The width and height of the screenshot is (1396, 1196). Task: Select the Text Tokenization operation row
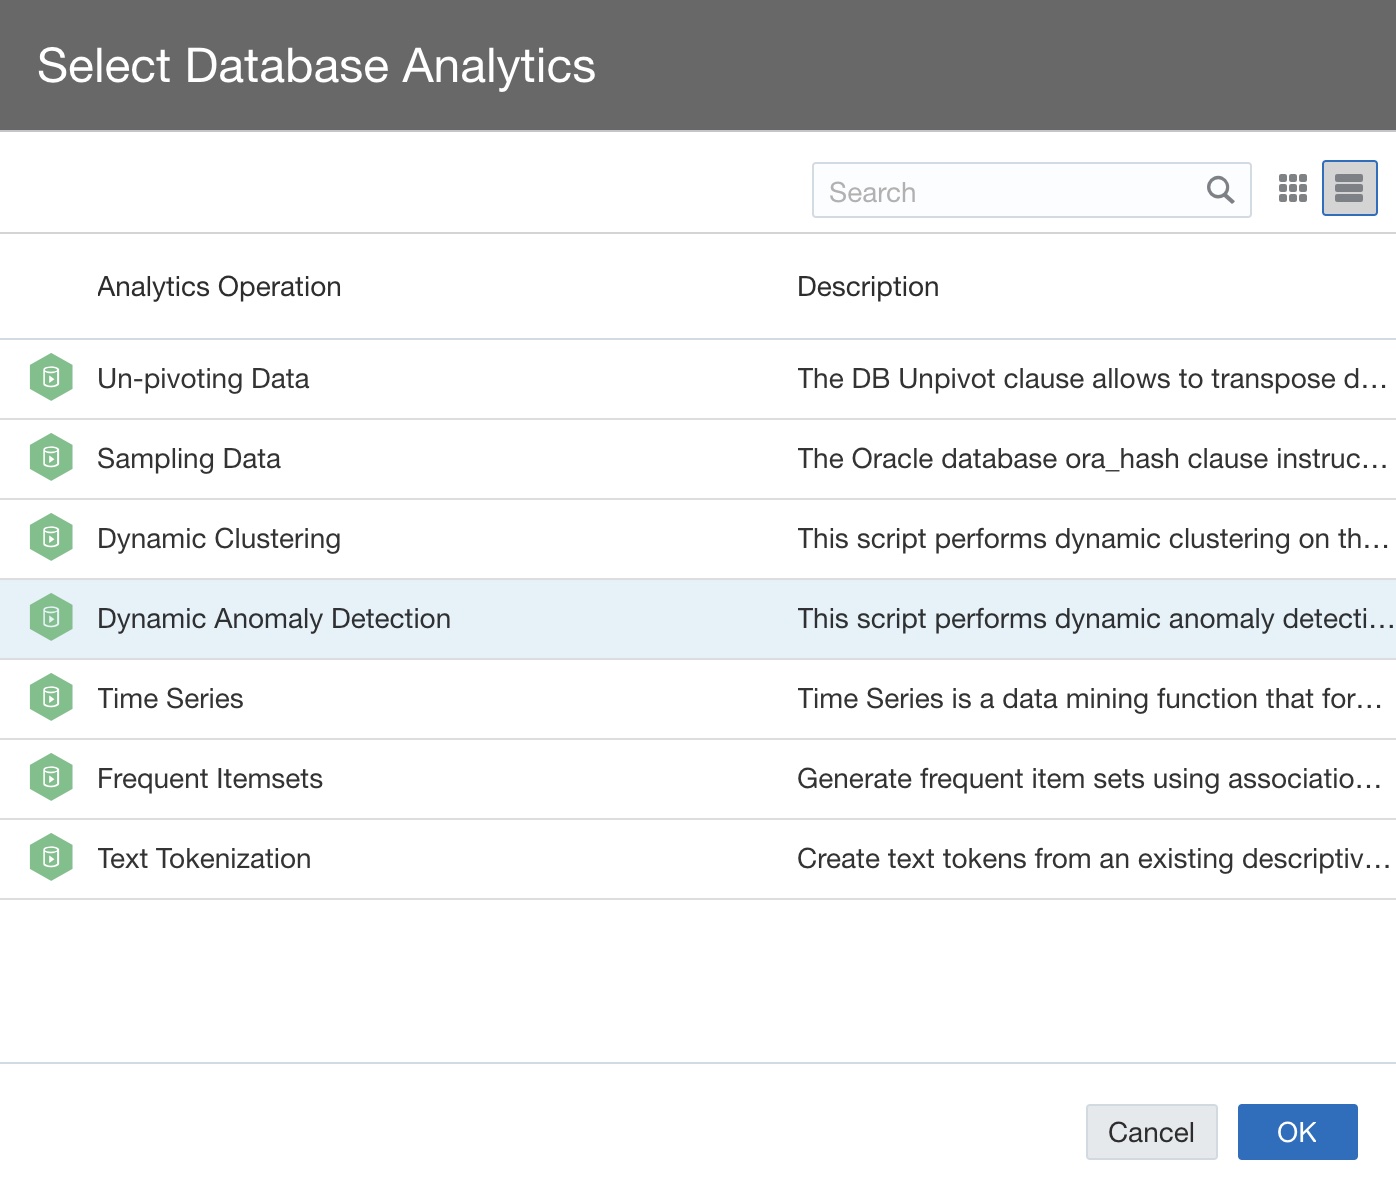coord(400,858)
